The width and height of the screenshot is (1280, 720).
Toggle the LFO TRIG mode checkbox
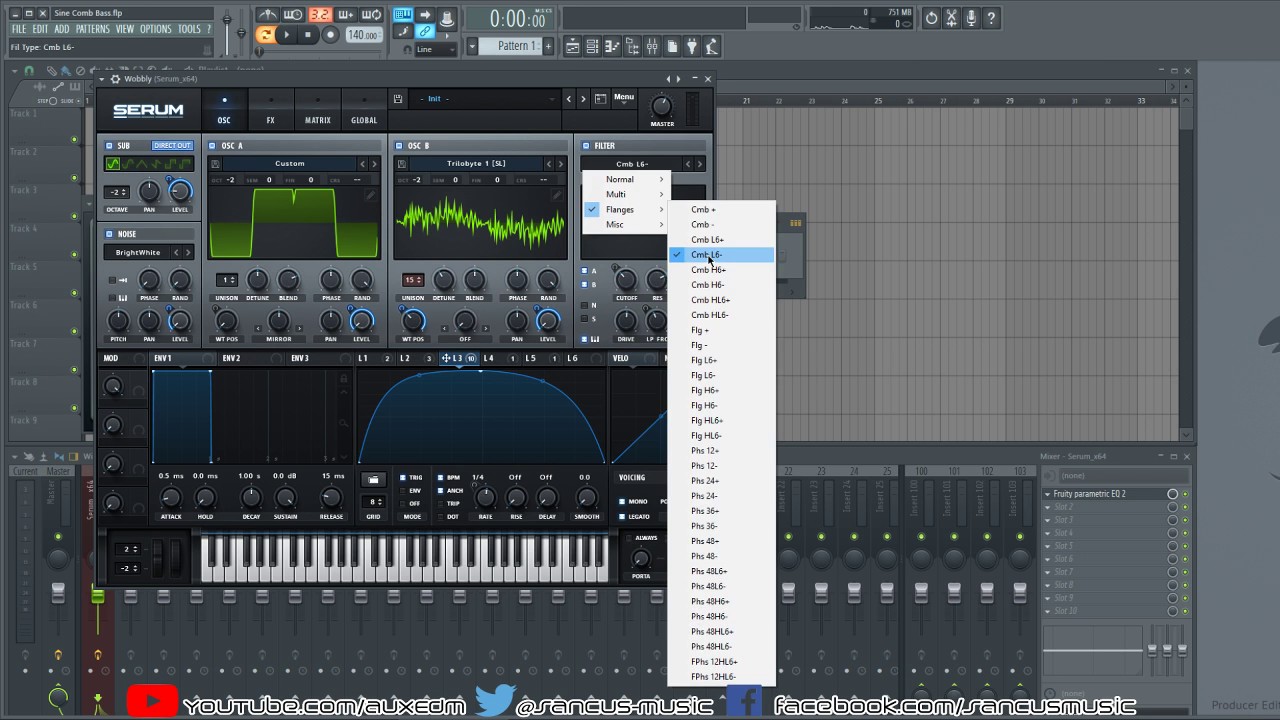pyautogui.click(x=404, y=478)
